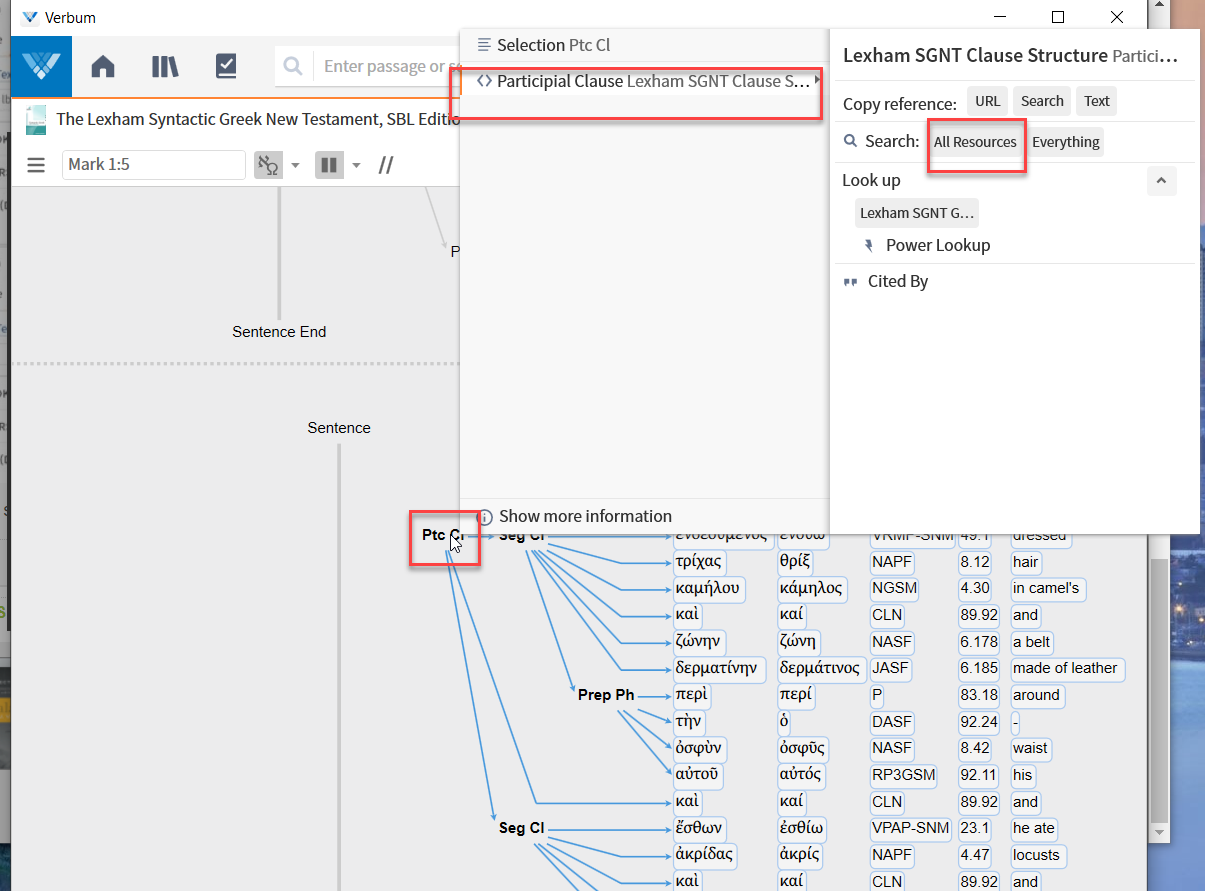Click the Lexham SGNT book cover icon
Screen dimensions: 1205x891
tap(36, 119)
